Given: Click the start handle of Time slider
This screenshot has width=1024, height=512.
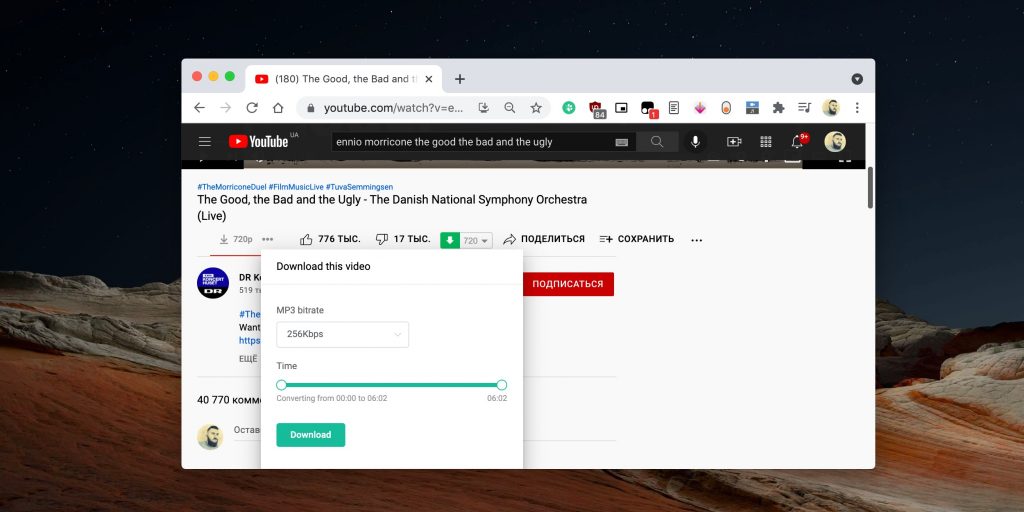Looking at the screenshot, I should tap(281, 385).
